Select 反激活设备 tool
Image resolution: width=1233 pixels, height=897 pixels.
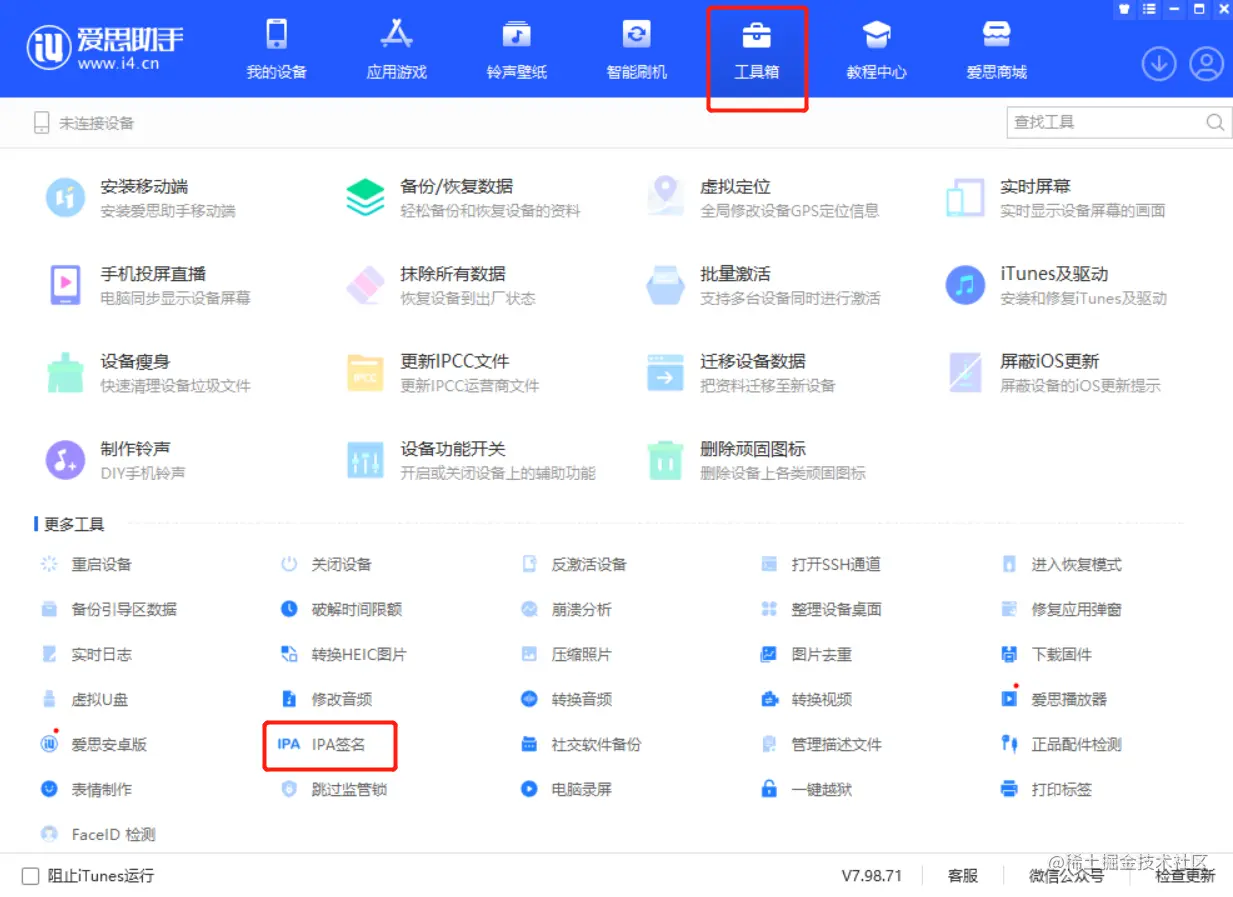click(x=574, y=564)
